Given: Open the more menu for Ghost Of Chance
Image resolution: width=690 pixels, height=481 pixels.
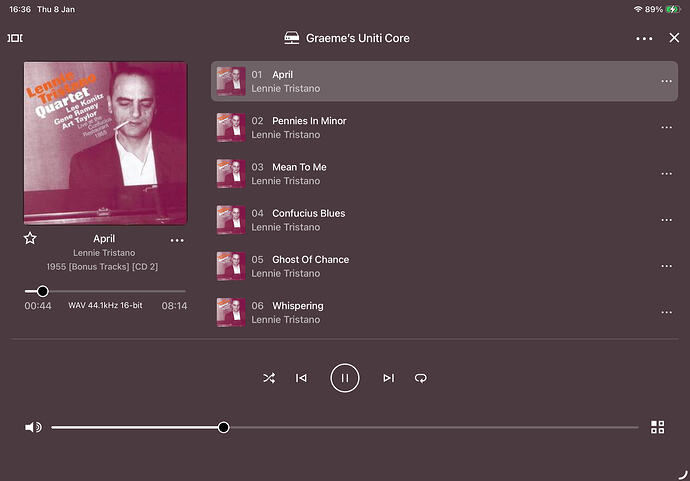Looking at the screenshot, I should click(x=666, y=266).
